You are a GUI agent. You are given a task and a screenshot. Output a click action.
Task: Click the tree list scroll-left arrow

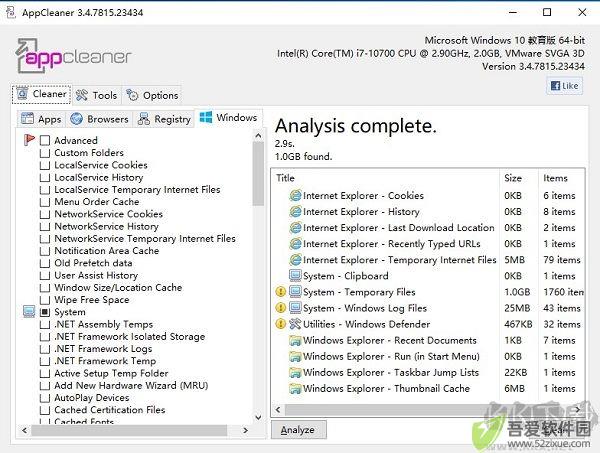click(24, 430)
